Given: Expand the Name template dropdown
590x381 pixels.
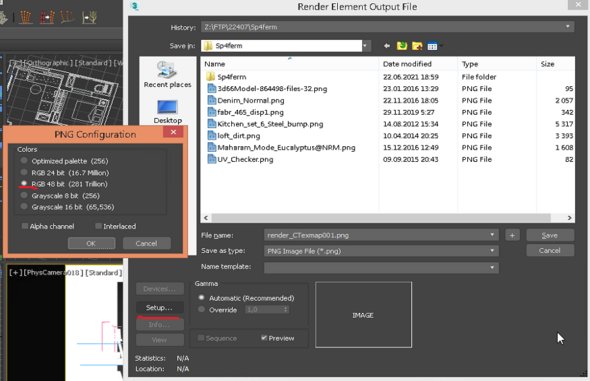Looking at the screenshot, I should click(492, 267).
